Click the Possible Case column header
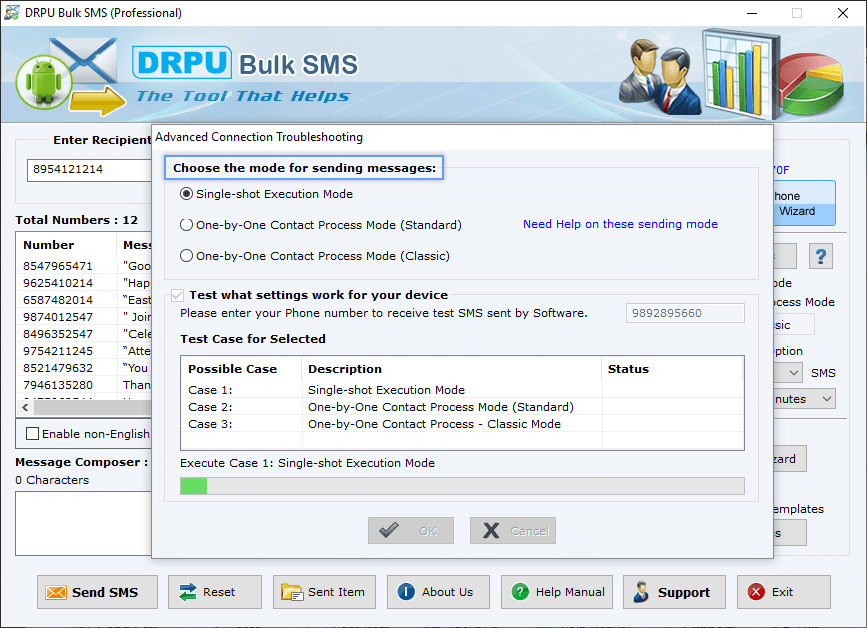867x628 pixels. [241, 369]
